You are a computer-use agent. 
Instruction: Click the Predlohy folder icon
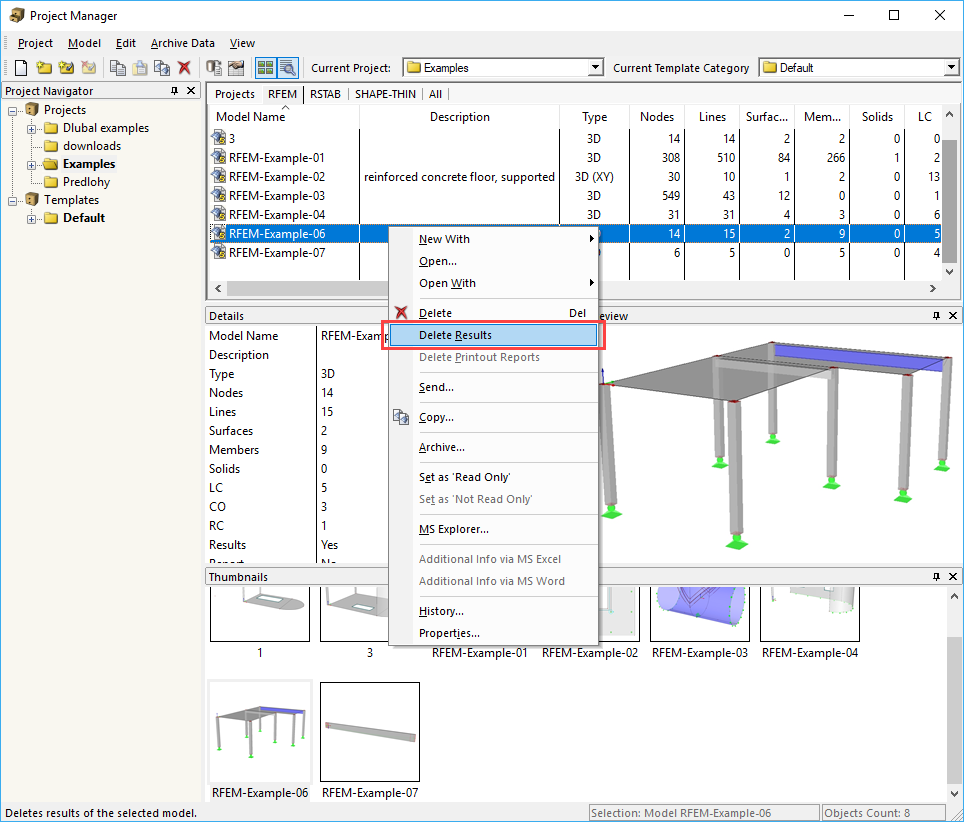click(52, 182)
